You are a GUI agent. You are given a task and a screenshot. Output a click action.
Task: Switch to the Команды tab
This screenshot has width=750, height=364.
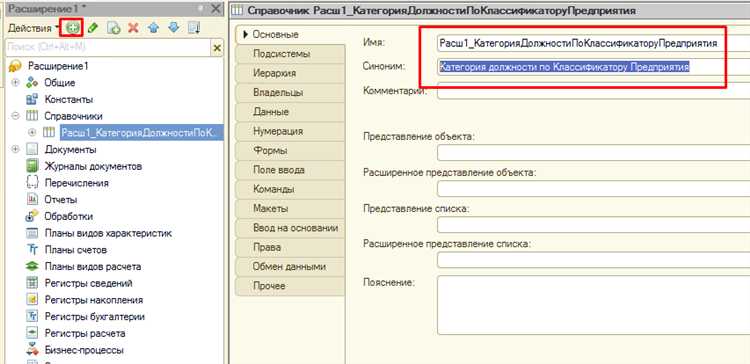coord(290,189)
